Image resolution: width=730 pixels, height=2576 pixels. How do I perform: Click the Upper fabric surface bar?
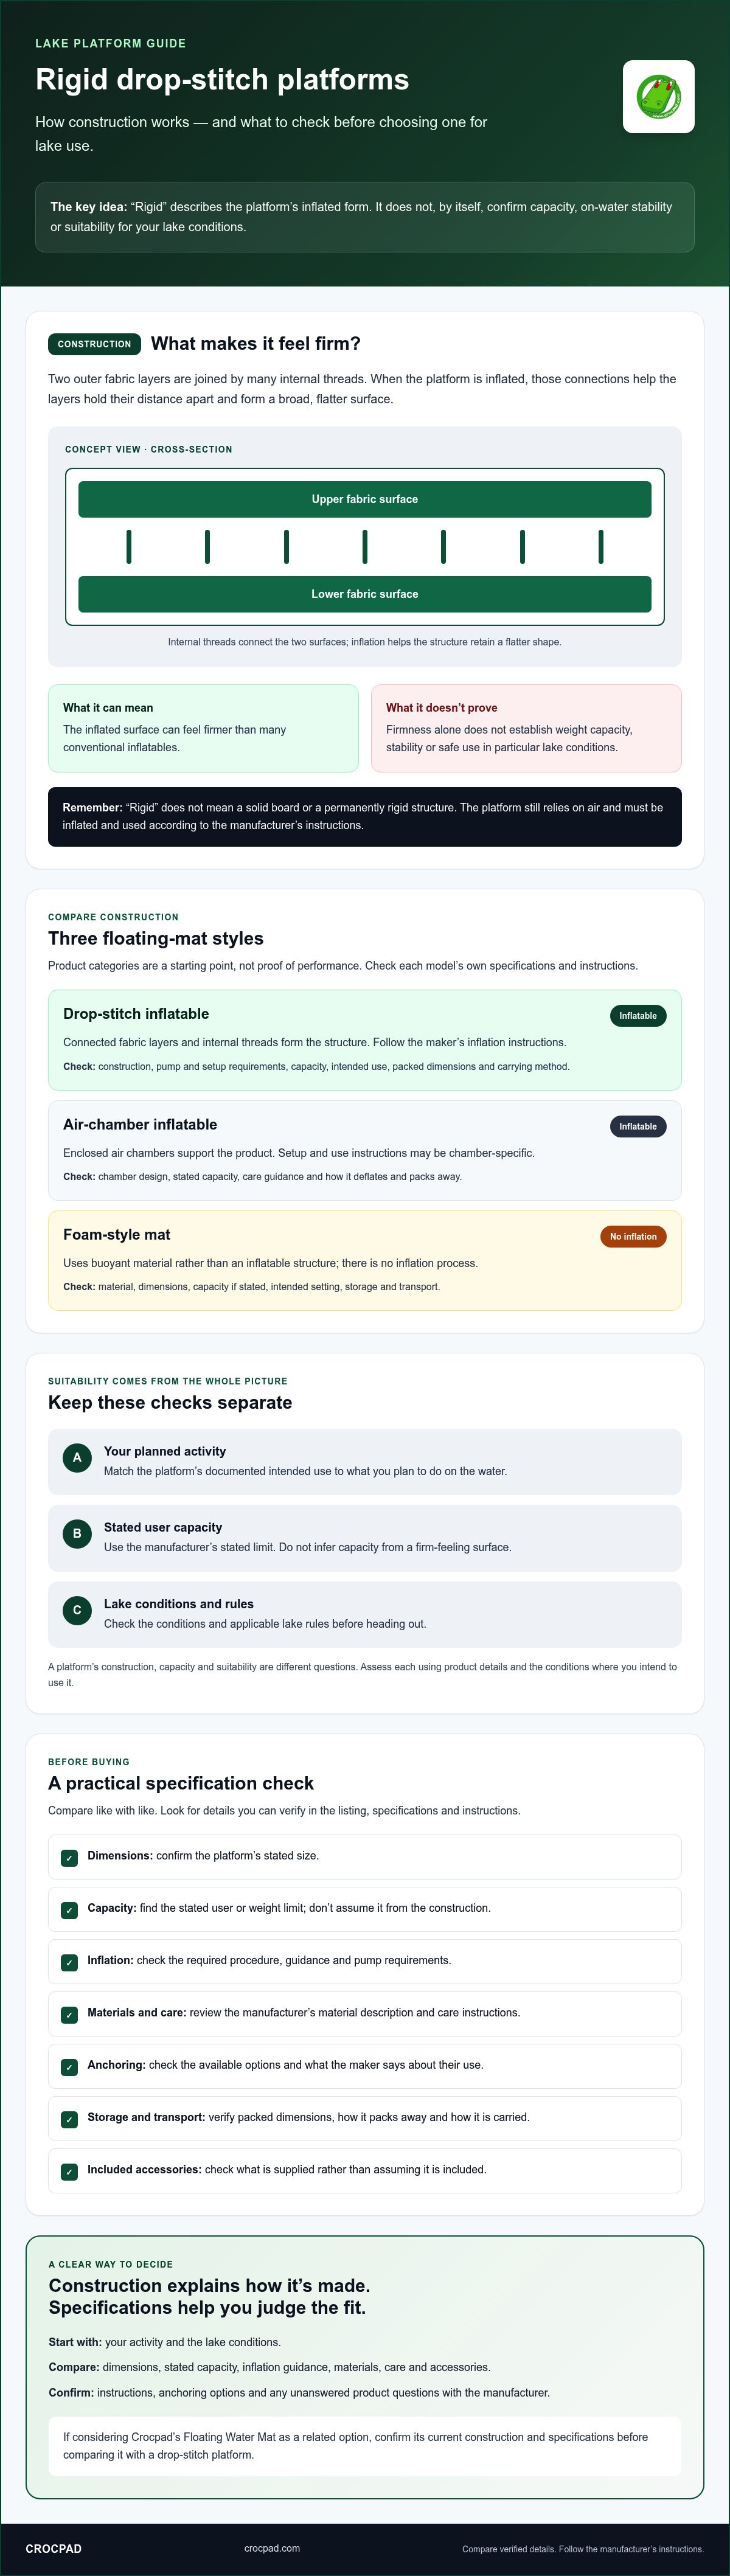click(x=365, y=499)
